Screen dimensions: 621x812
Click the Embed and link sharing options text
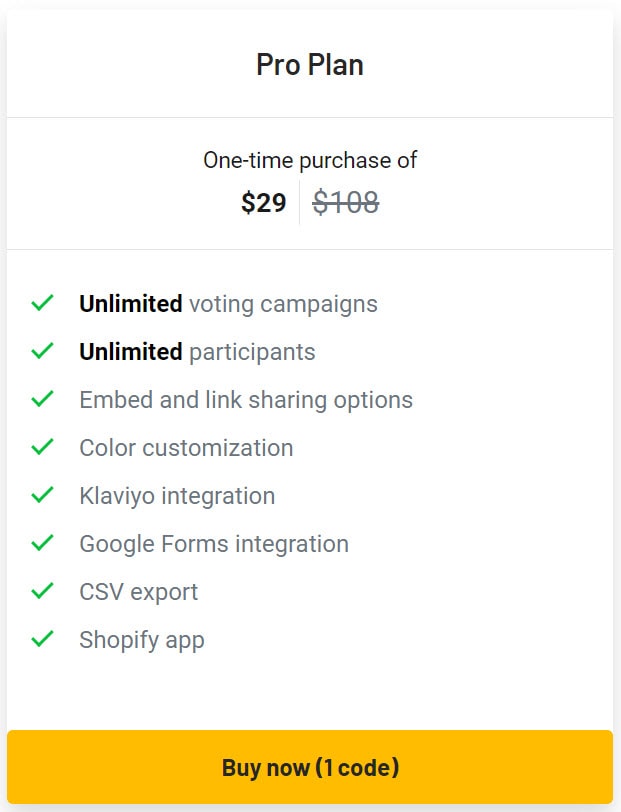(246, 399)
